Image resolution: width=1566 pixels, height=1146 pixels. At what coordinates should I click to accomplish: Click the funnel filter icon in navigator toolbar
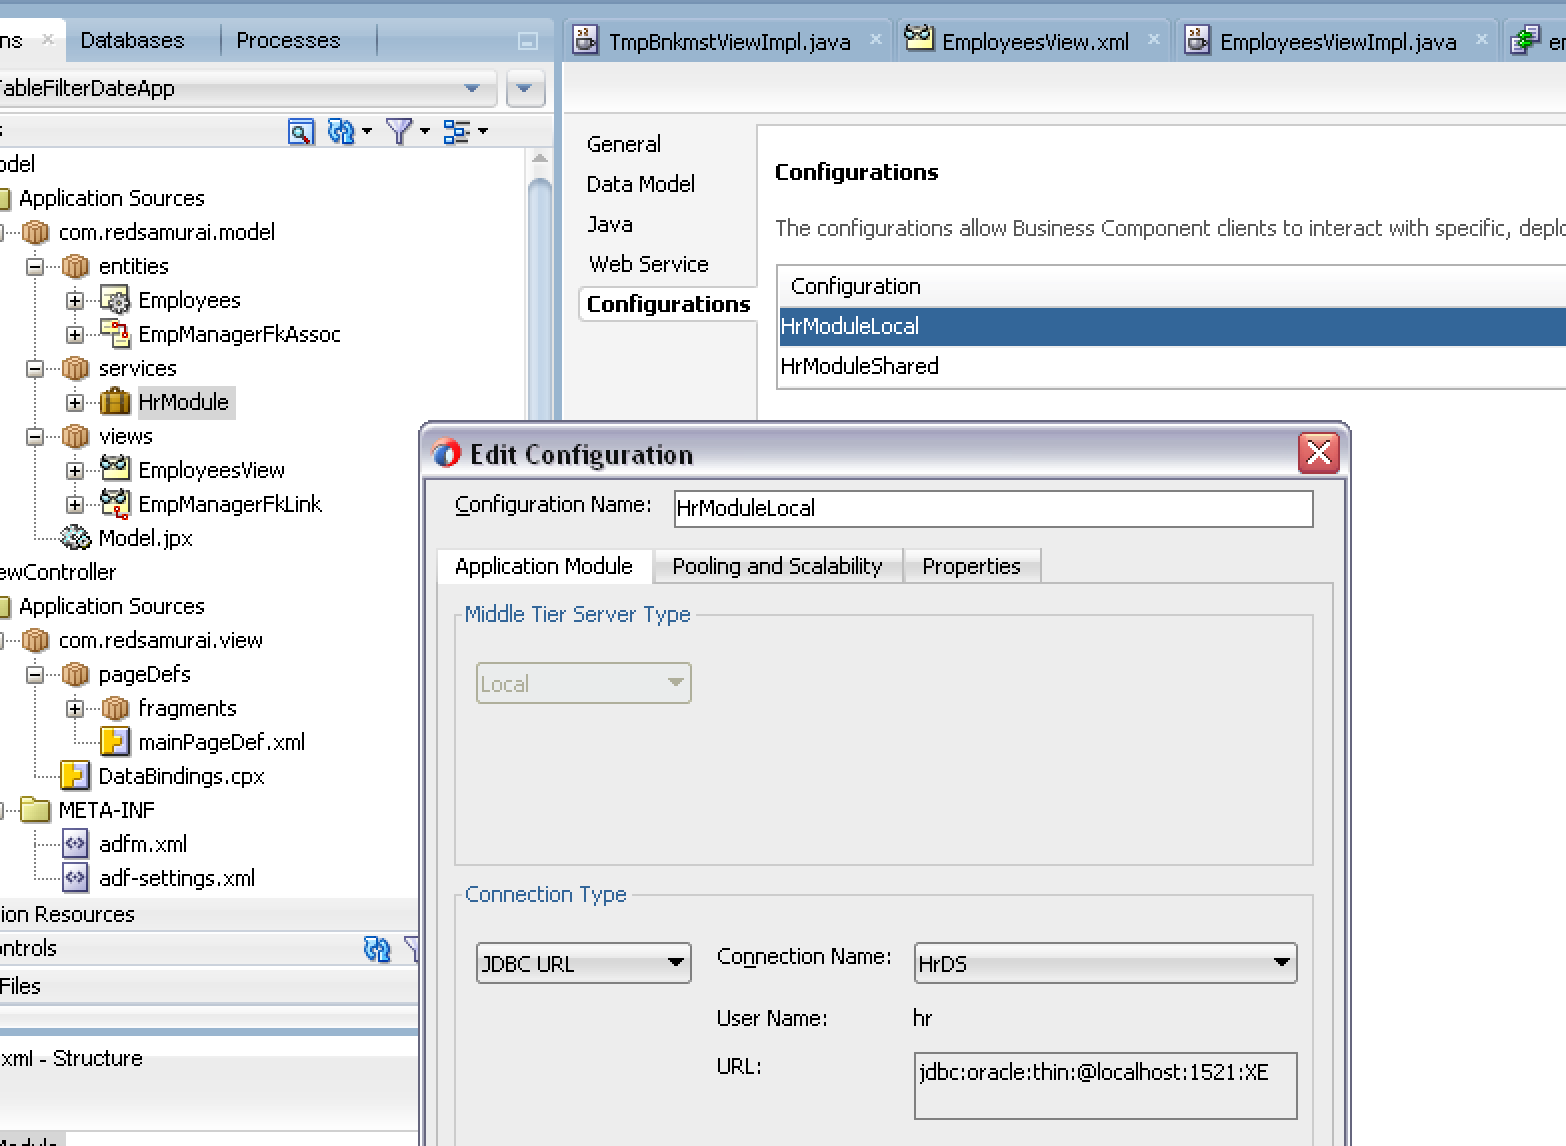click(x=399, y=131)
